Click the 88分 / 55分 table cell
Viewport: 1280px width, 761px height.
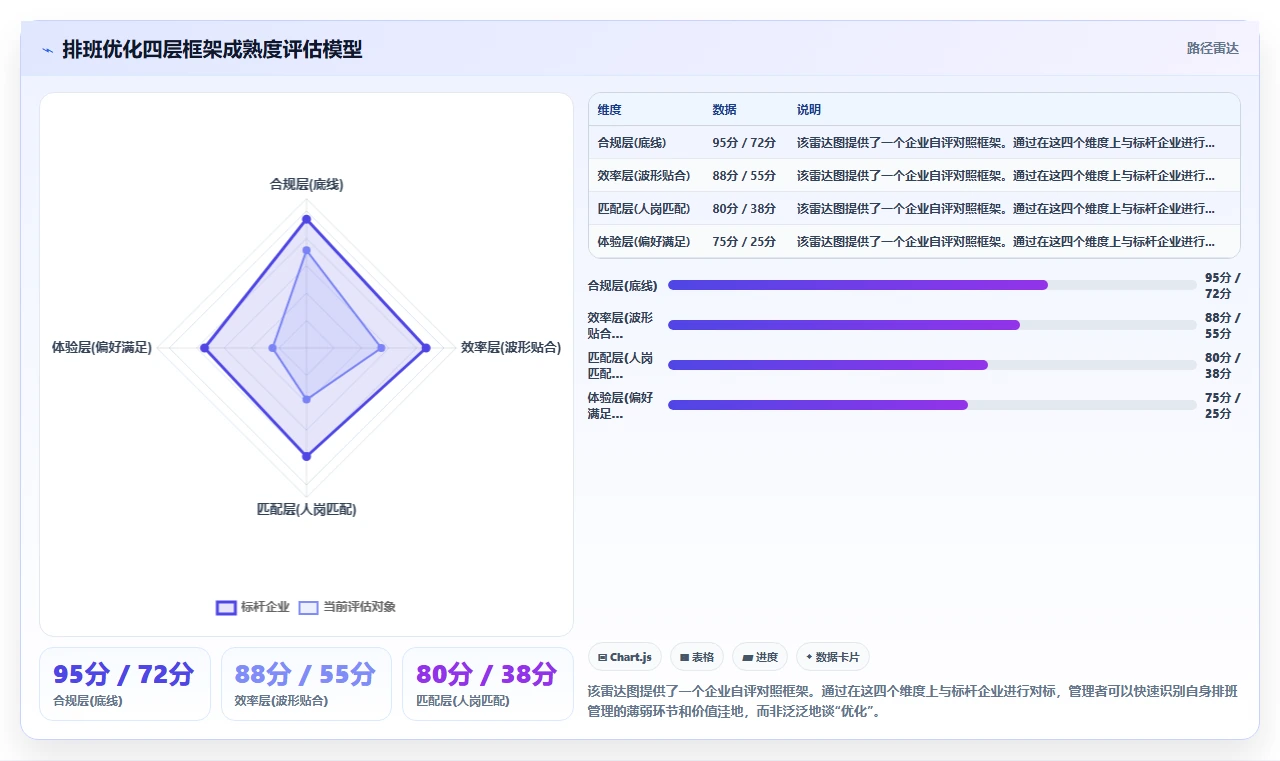(744, 176)
